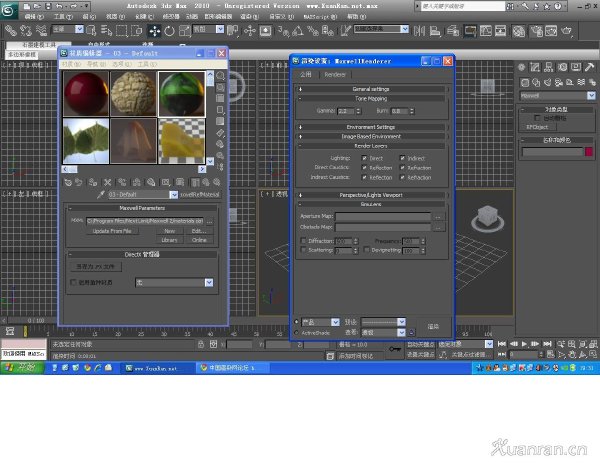600x464 pixels.
Task: Click the Backlight icon in Material Editor
Action: pyautogui.click(x=220, y=87)
